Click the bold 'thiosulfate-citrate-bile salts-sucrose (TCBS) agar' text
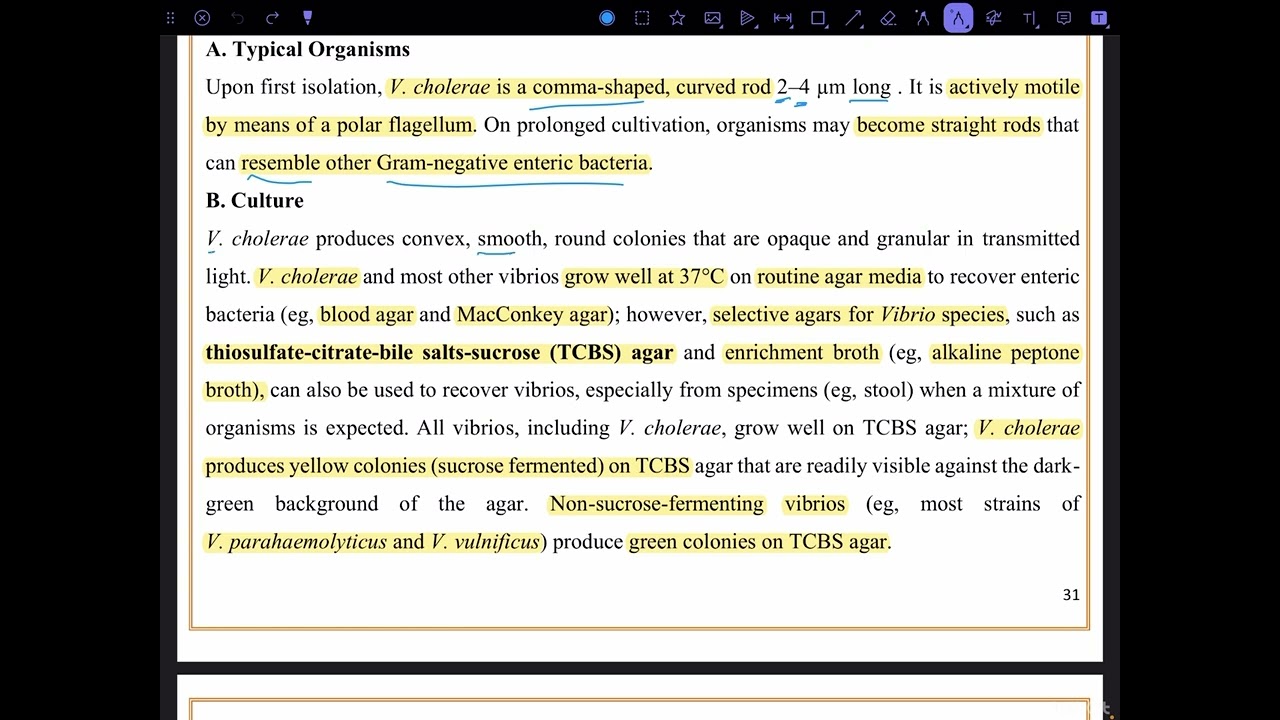This screenshot has width=1280, height=720. pos(439,352)
